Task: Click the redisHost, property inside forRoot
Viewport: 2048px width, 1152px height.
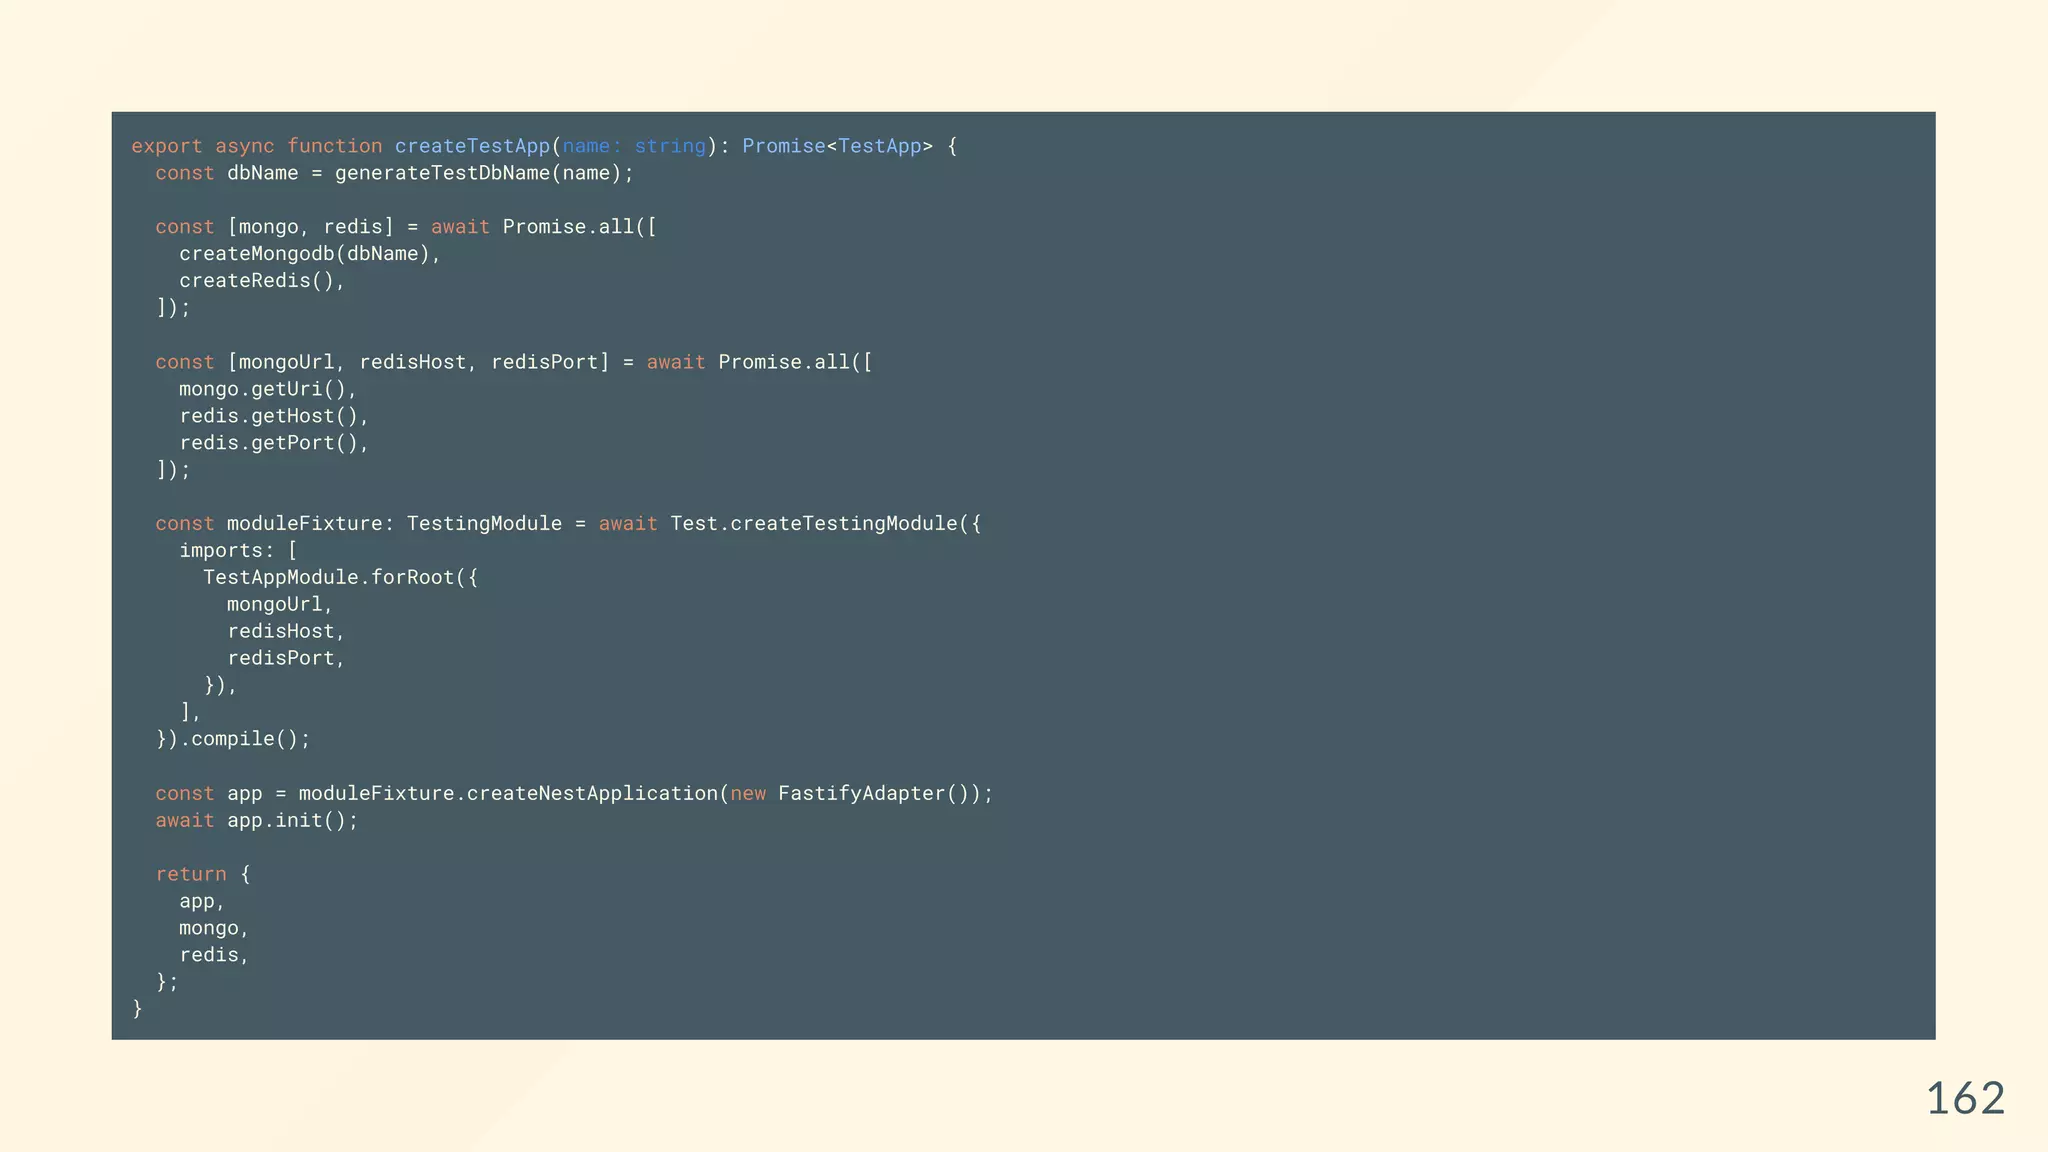Action: point(286,632)
